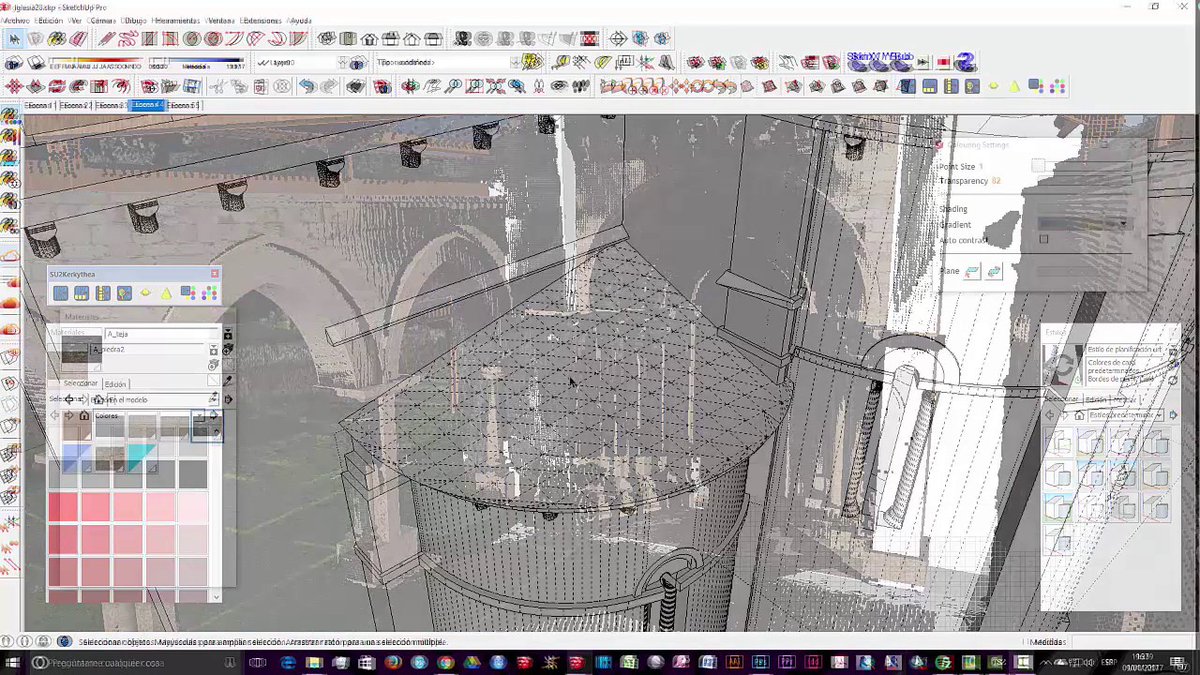Open the Extensiones menu

coord(262,20)
